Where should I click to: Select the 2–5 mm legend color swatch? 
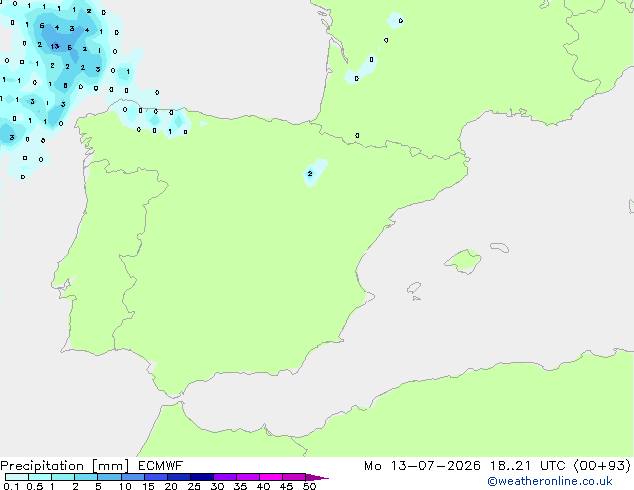coord(86,477)
